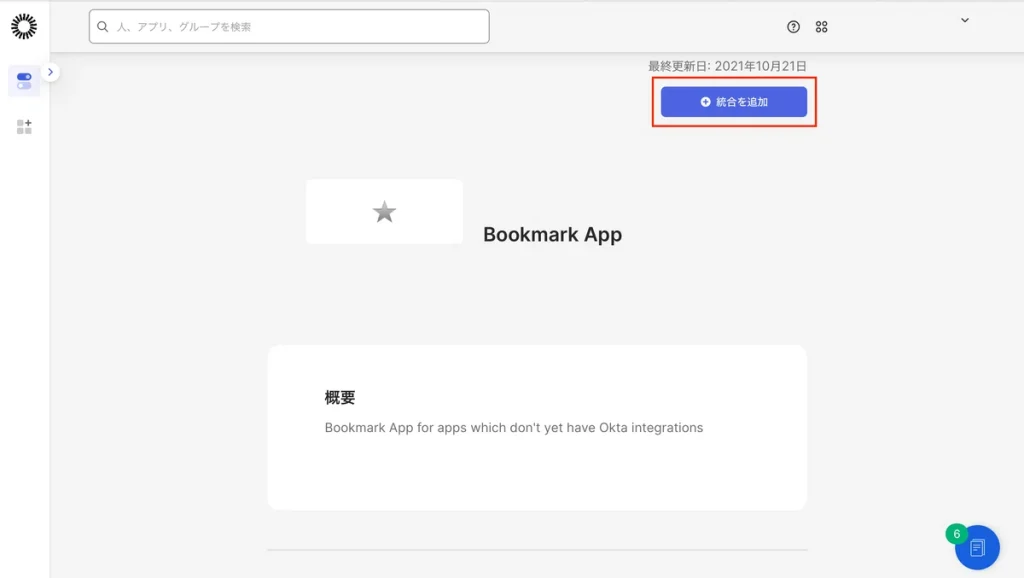Expand the user account menu chevron
1024x578 pixels.
(965, 20)
